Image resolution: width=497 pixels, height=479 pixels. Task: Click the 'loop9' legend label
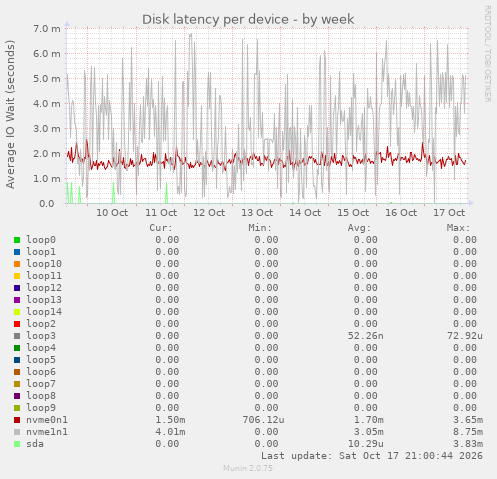[x=41, y=408]
